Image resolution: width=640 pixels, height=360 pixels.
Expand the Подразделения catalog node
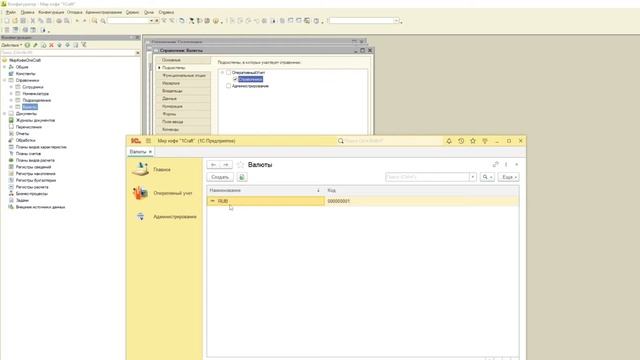click(11, 100)
